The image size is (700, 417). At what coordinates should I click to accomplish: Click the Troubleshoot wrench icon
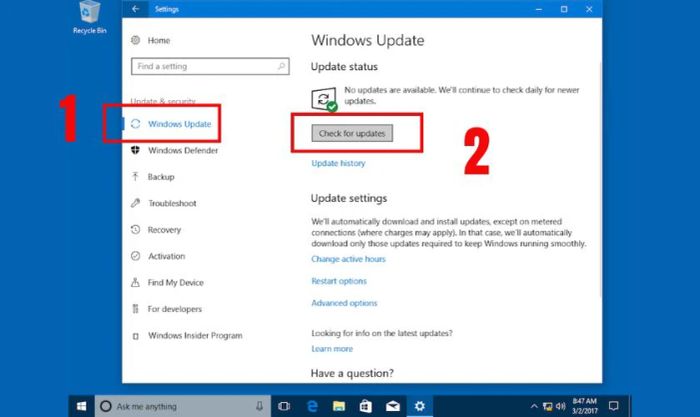[135, 203]
